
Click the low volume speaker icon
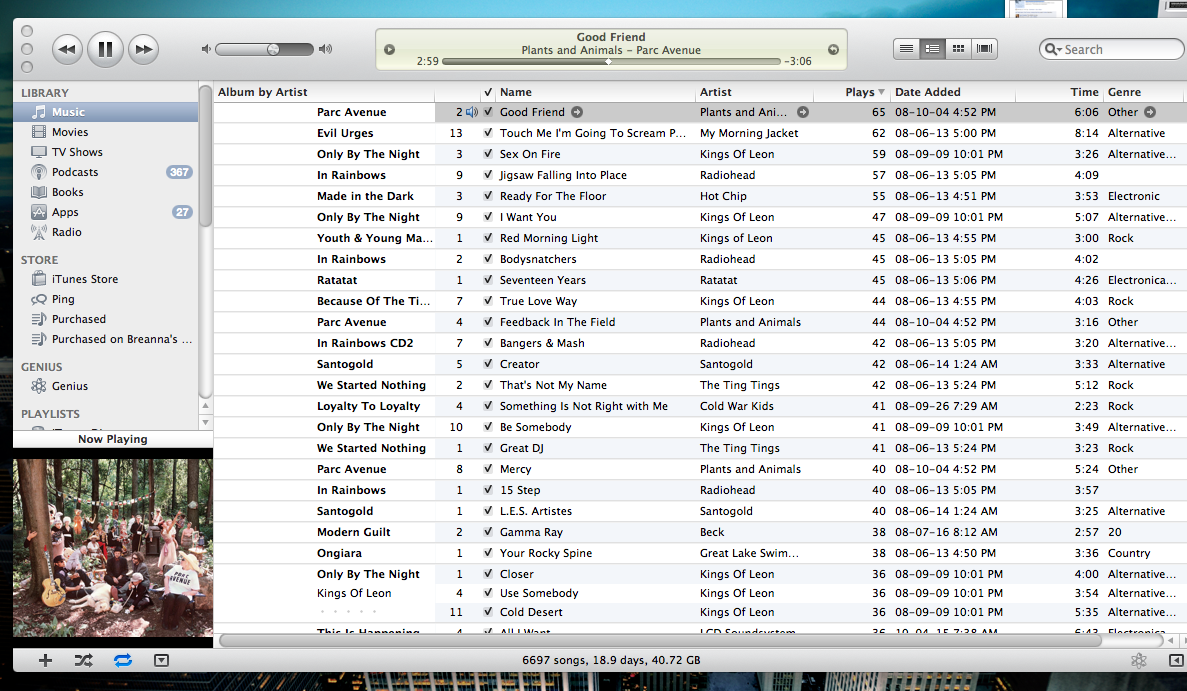[206, 49]
